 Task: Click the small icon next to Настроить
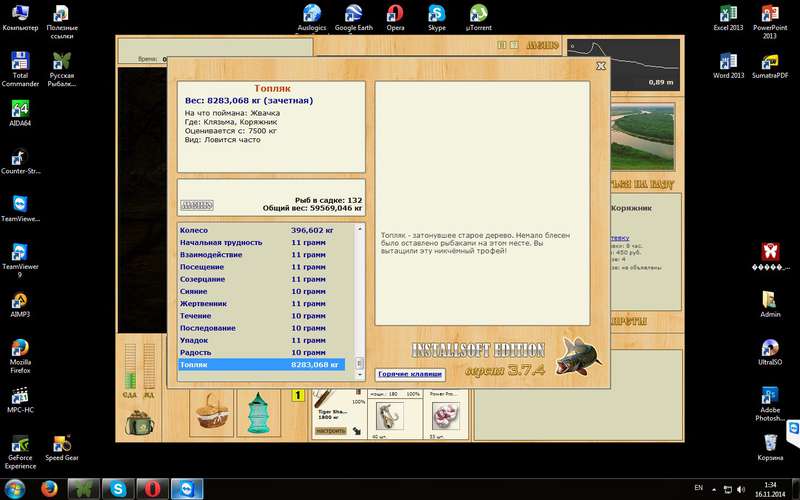(x=357, y=431)
